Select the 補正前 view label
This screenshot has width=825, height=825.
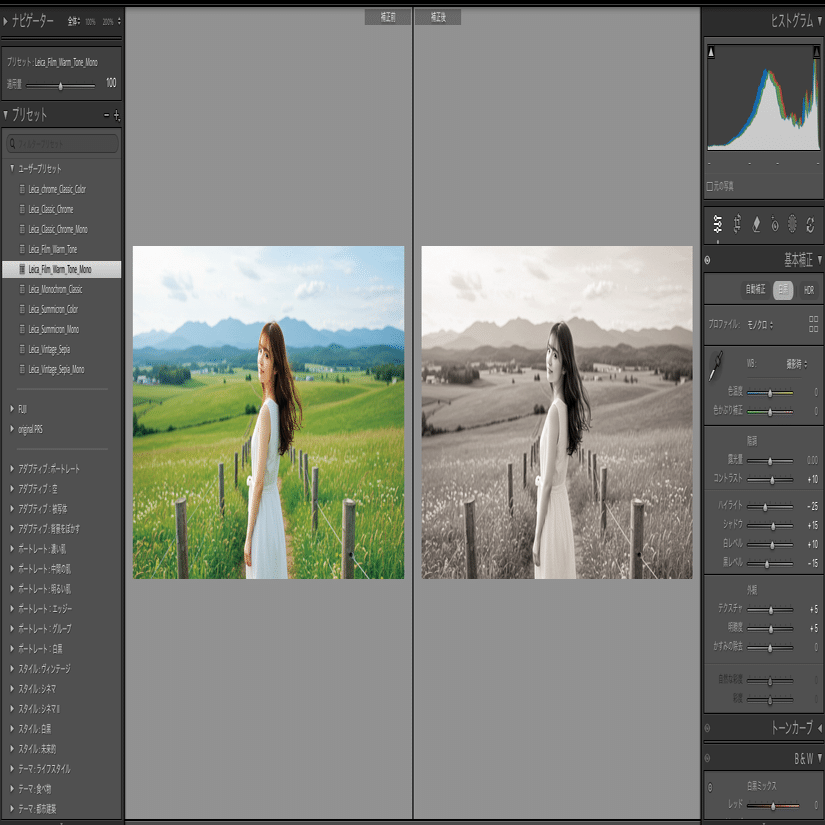pyautogui.click(x=388, y=17)
